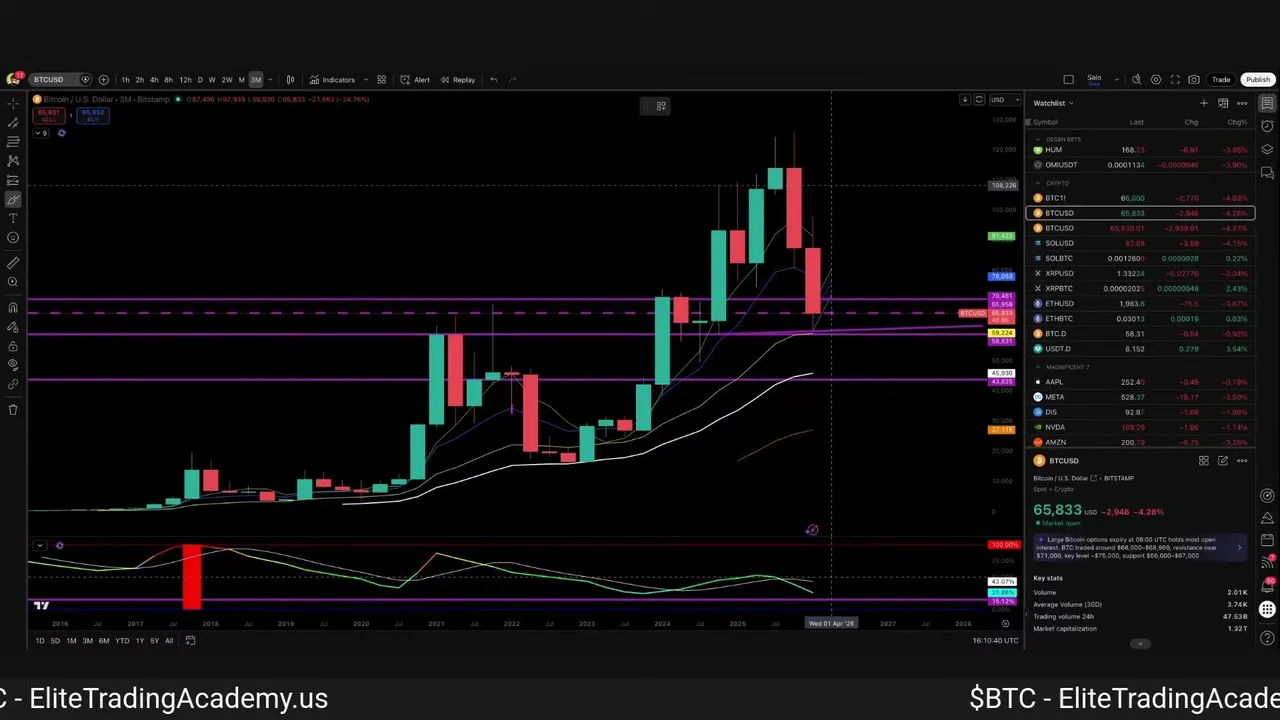Viewport: 1280px width, 720px height.
Task: Expand the Indicators favorites dropdown arrow
Action: [365, 80]
